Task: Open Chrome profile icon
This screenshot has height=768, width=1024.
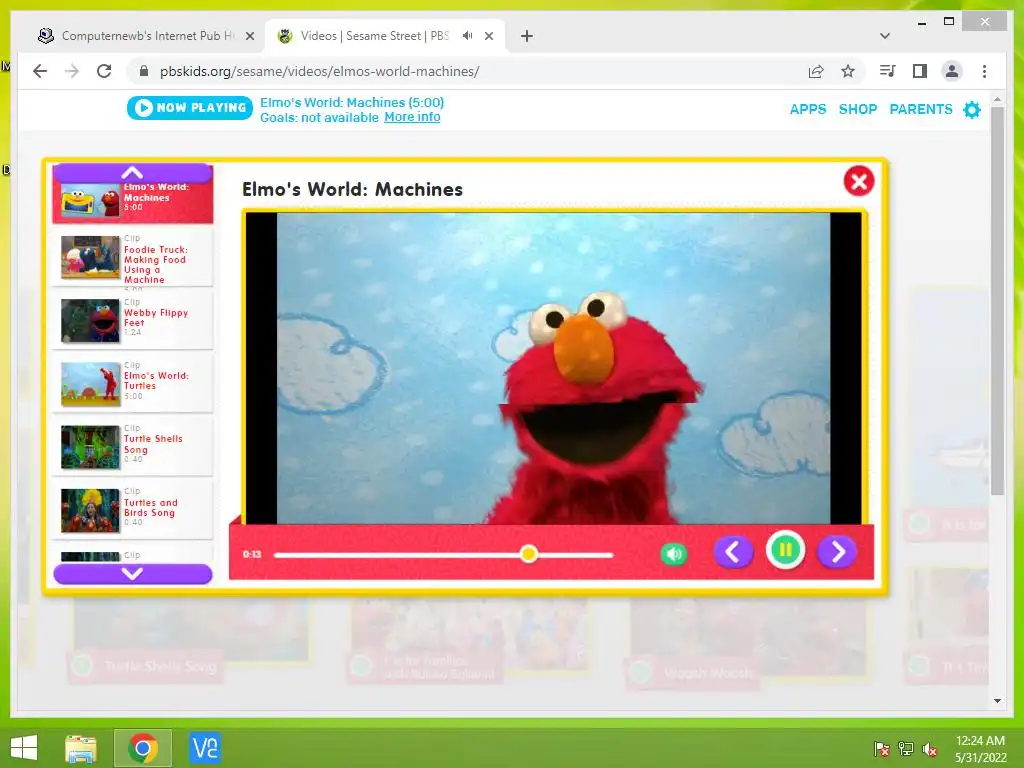Action: [952, 71]
